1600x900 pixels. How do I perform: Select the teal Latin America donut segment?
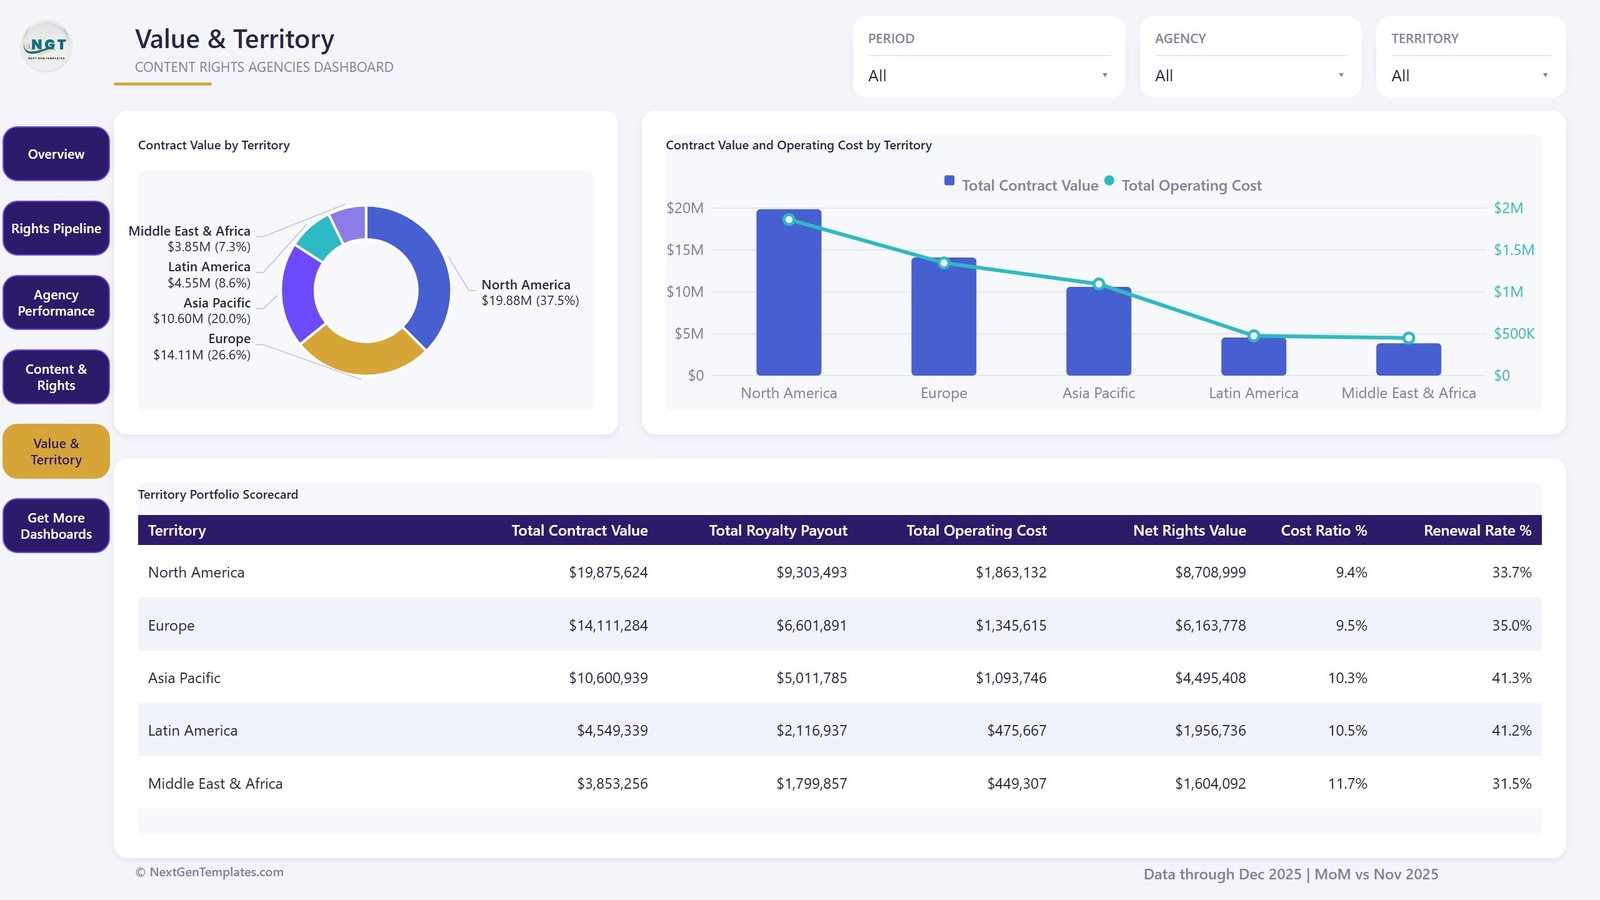coord(320,237)
